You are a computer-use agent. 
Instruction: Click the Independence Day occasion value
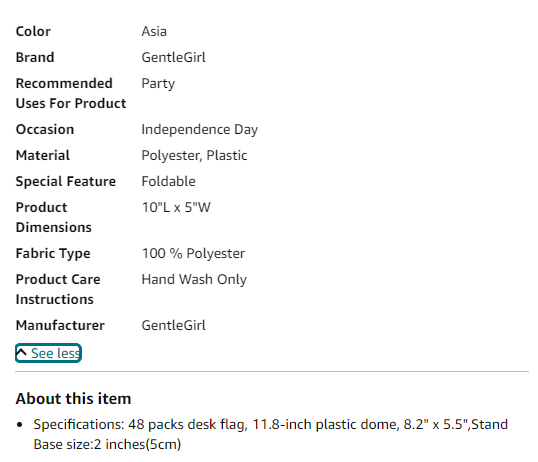tap(200, 130)
